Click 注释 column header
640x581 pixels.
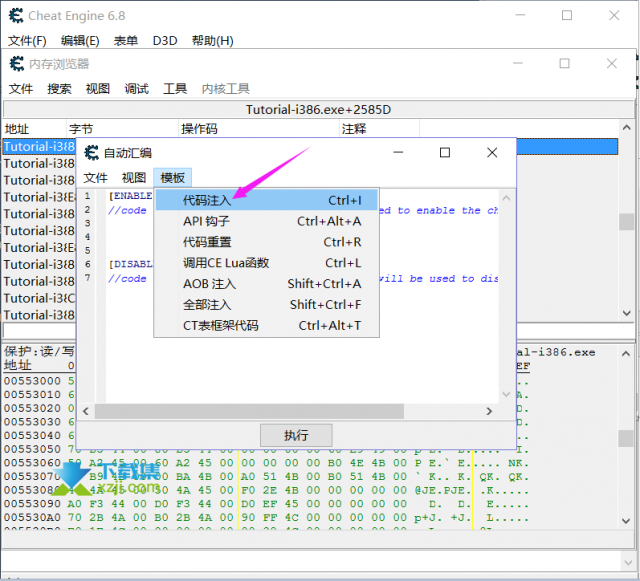tap(380, 129)
